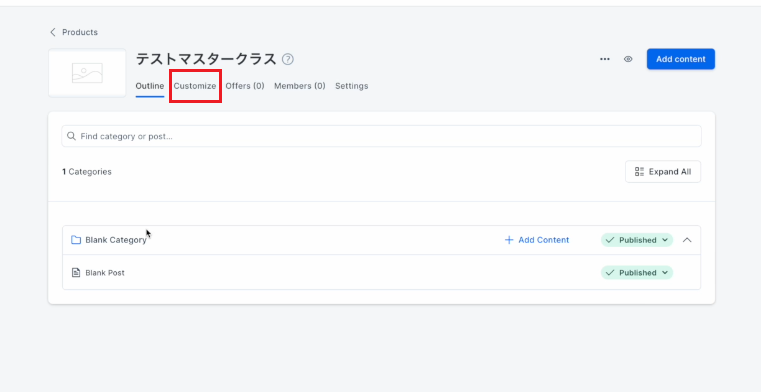Open the three-dots more options menu
Image resolution: width=761 pixels, height=392 pixels.
605,59
